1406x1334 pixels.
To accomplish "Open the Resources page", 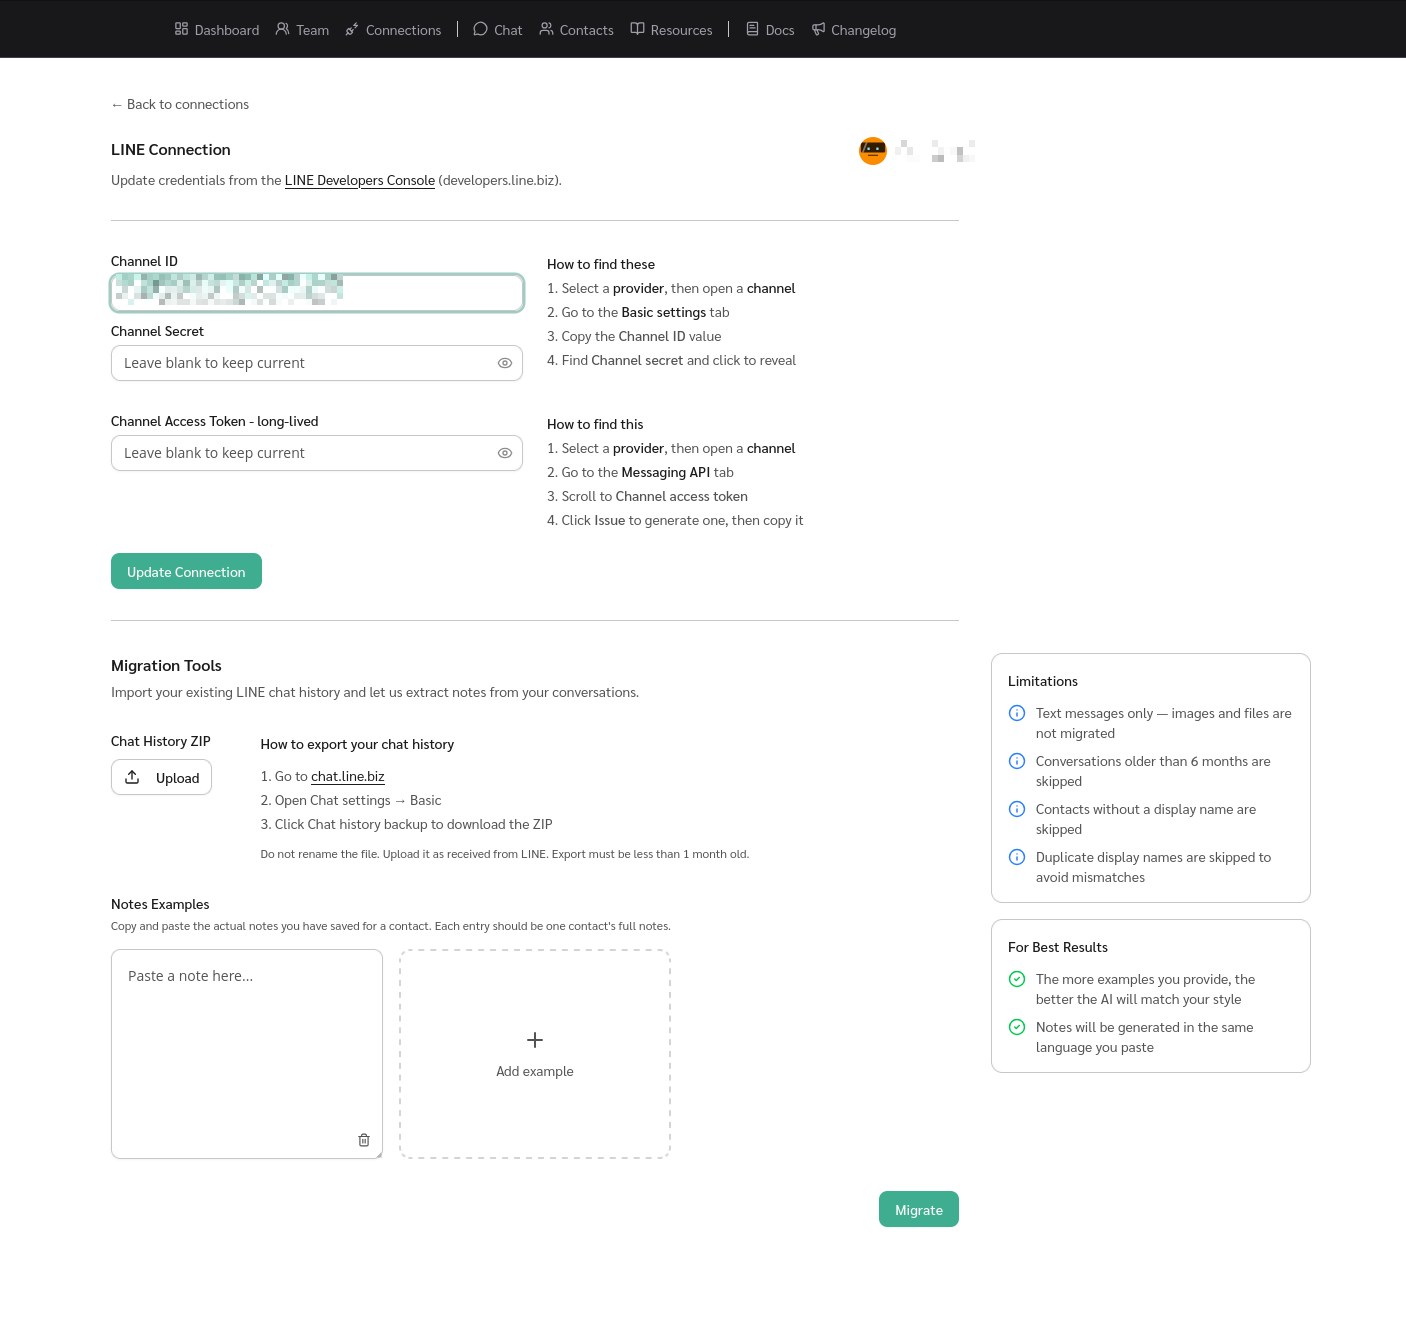I will coord(671,30).
